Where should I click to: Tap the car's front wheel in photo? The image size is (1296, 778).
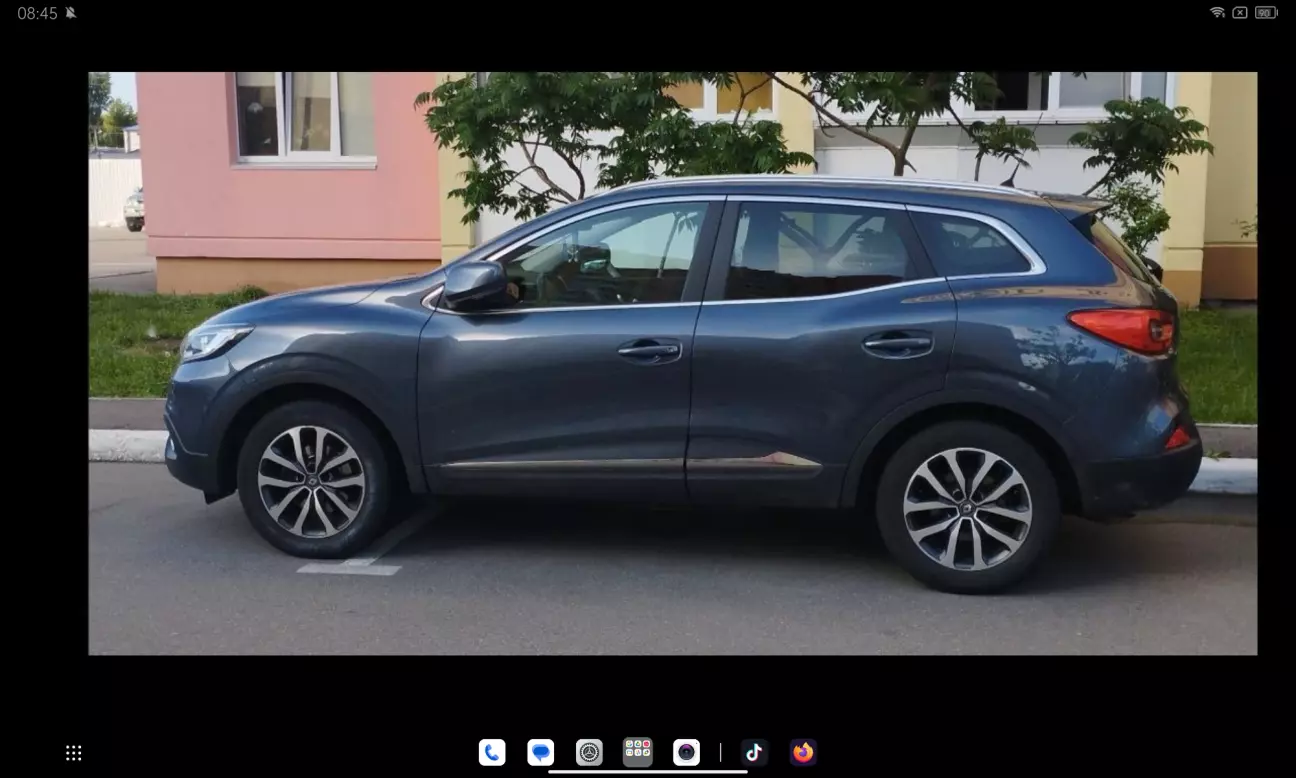(x=311, y=481)
